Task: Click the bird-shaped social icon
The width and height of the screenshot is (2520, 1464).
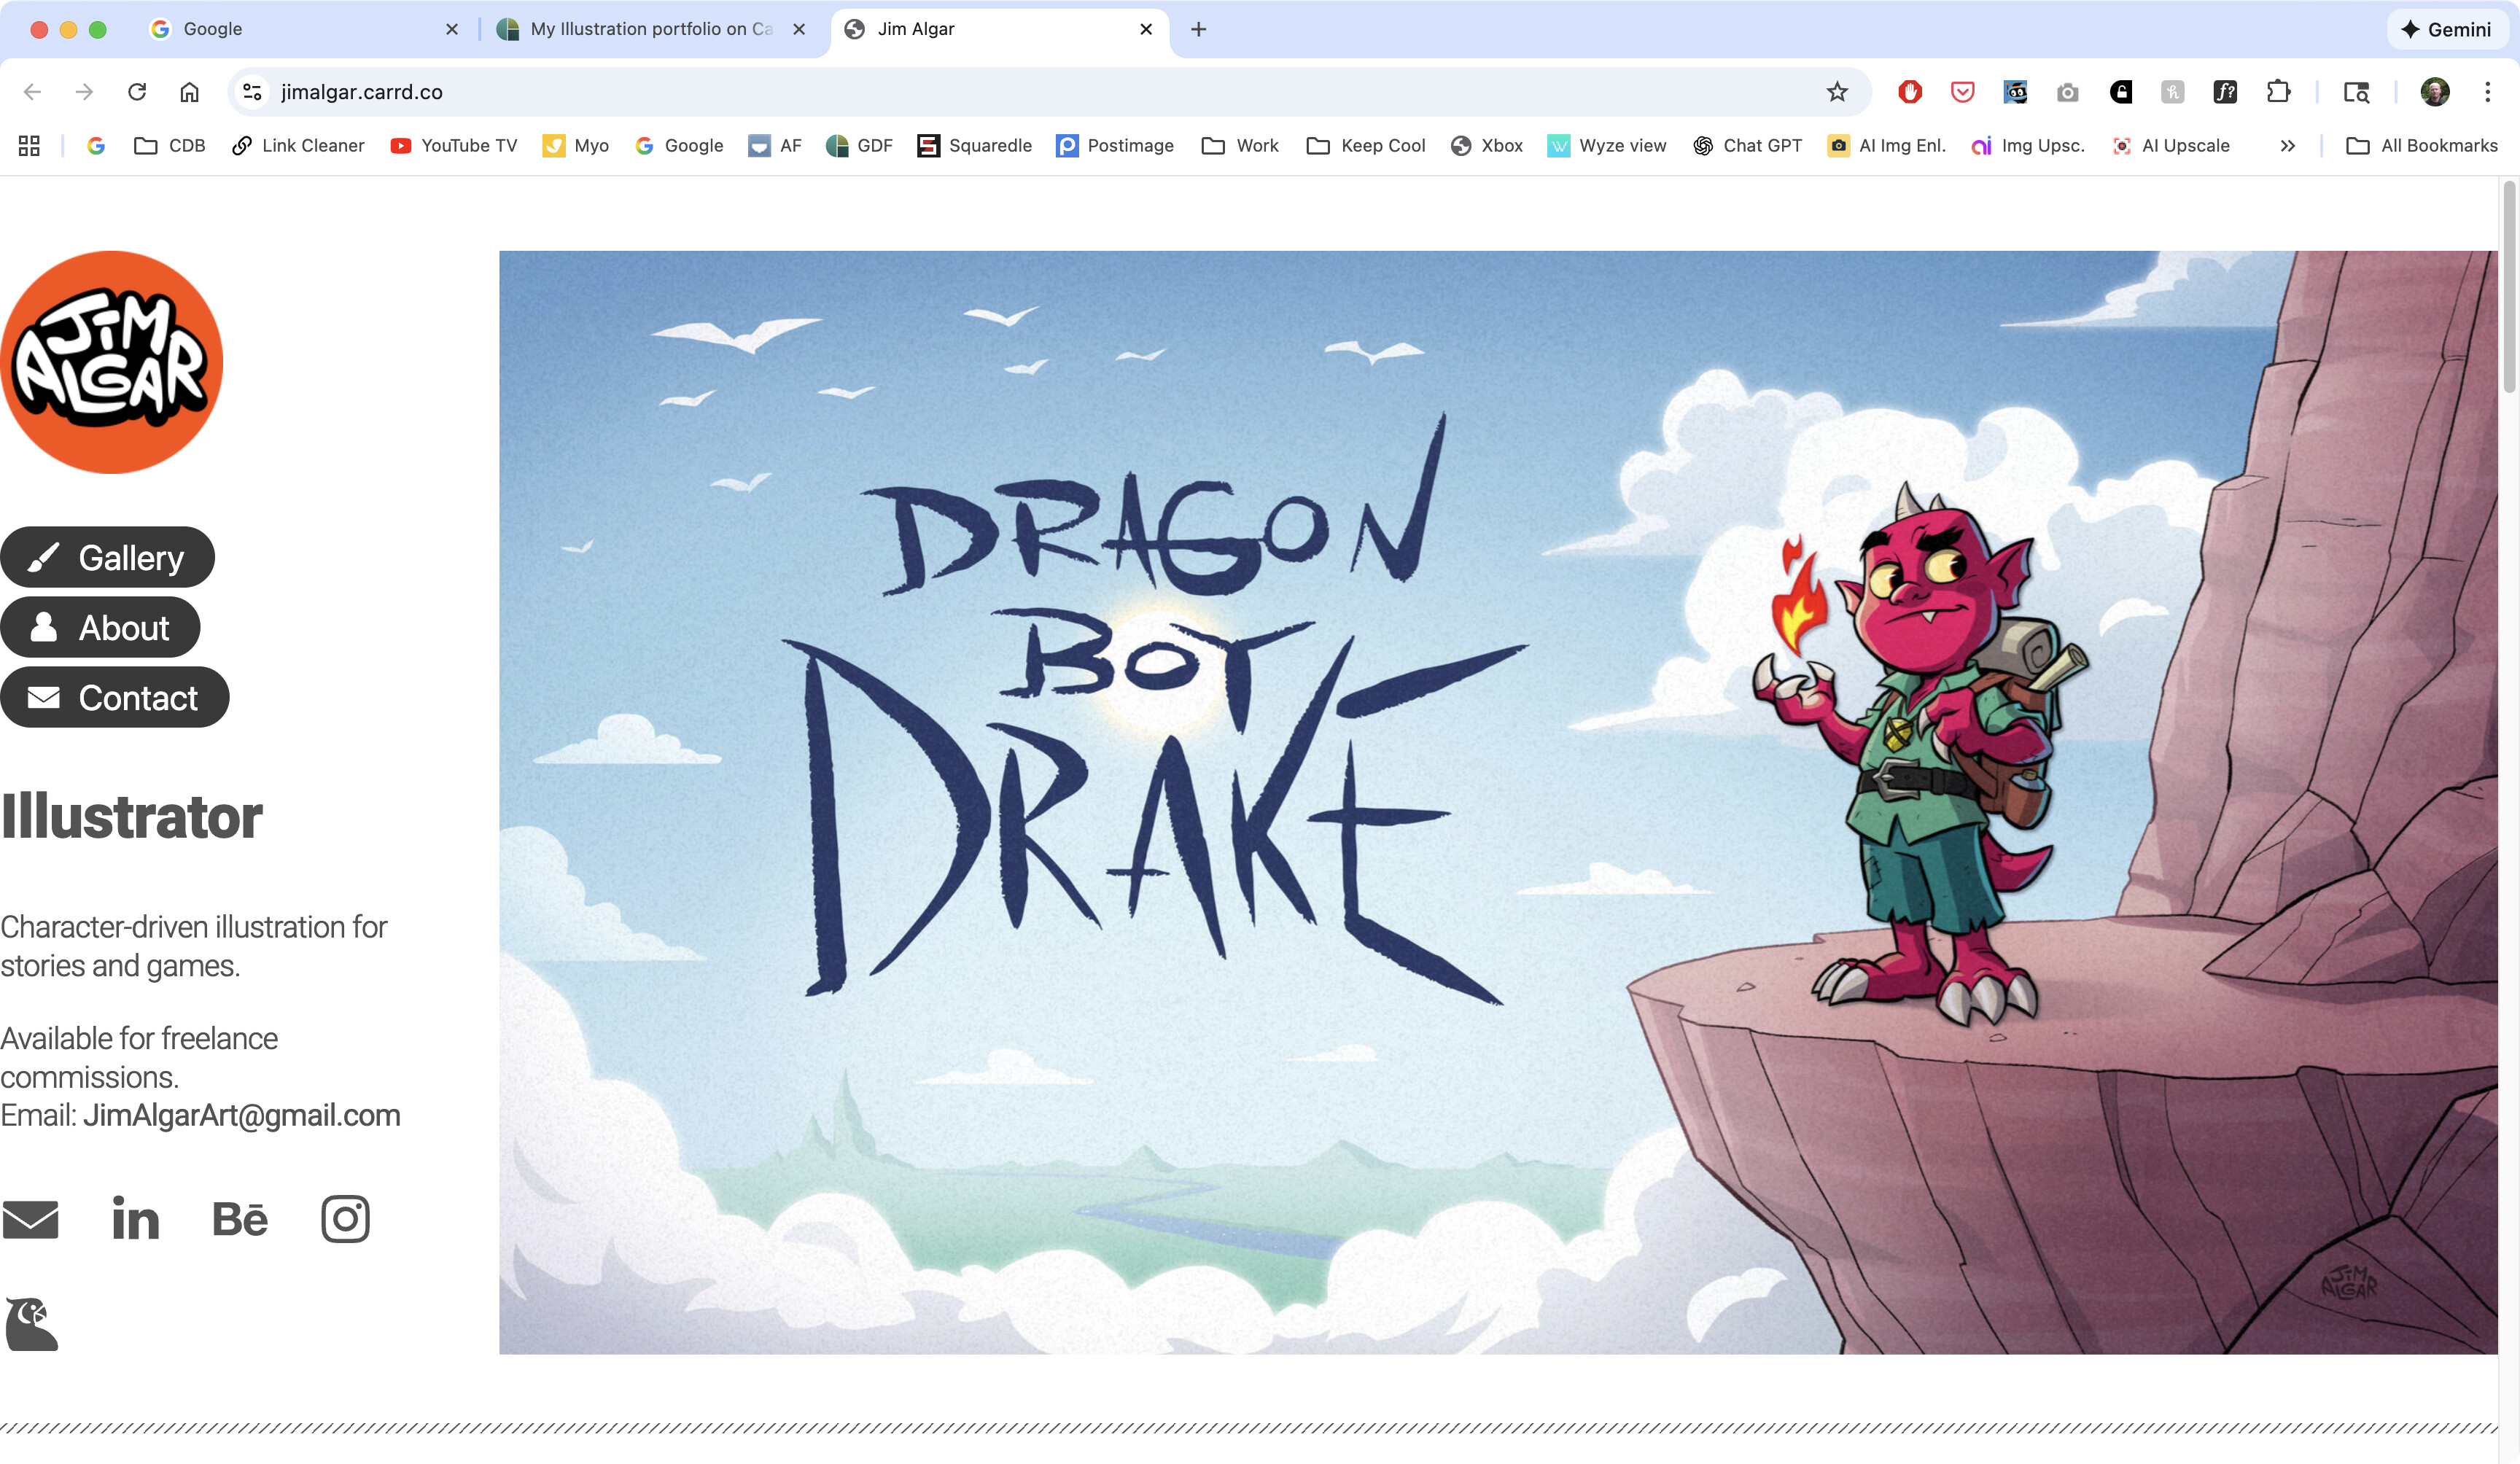Action: 32,1324
